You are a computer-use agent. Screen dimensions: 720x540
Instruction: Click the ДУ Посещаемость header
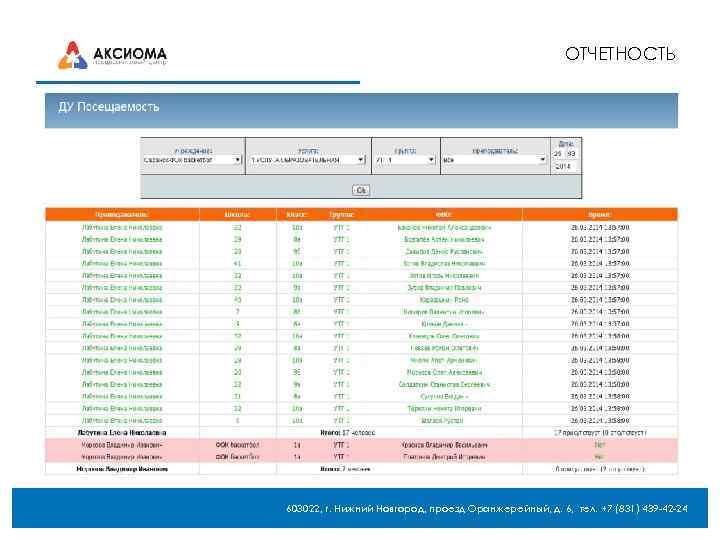pyautogui.click(x=361, y=111)
